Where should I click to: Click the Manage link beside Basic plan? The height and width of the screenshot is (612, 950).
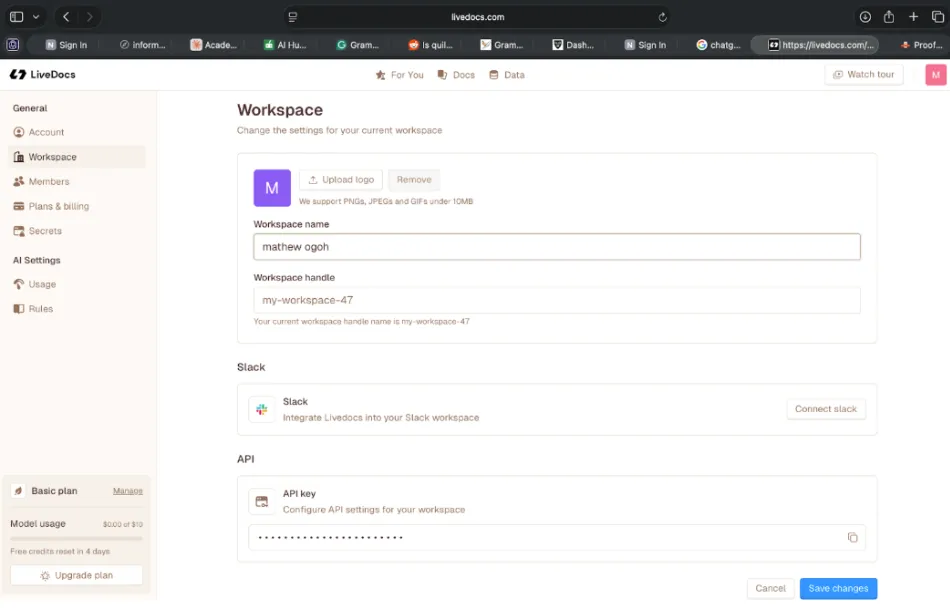coord(127,491)
